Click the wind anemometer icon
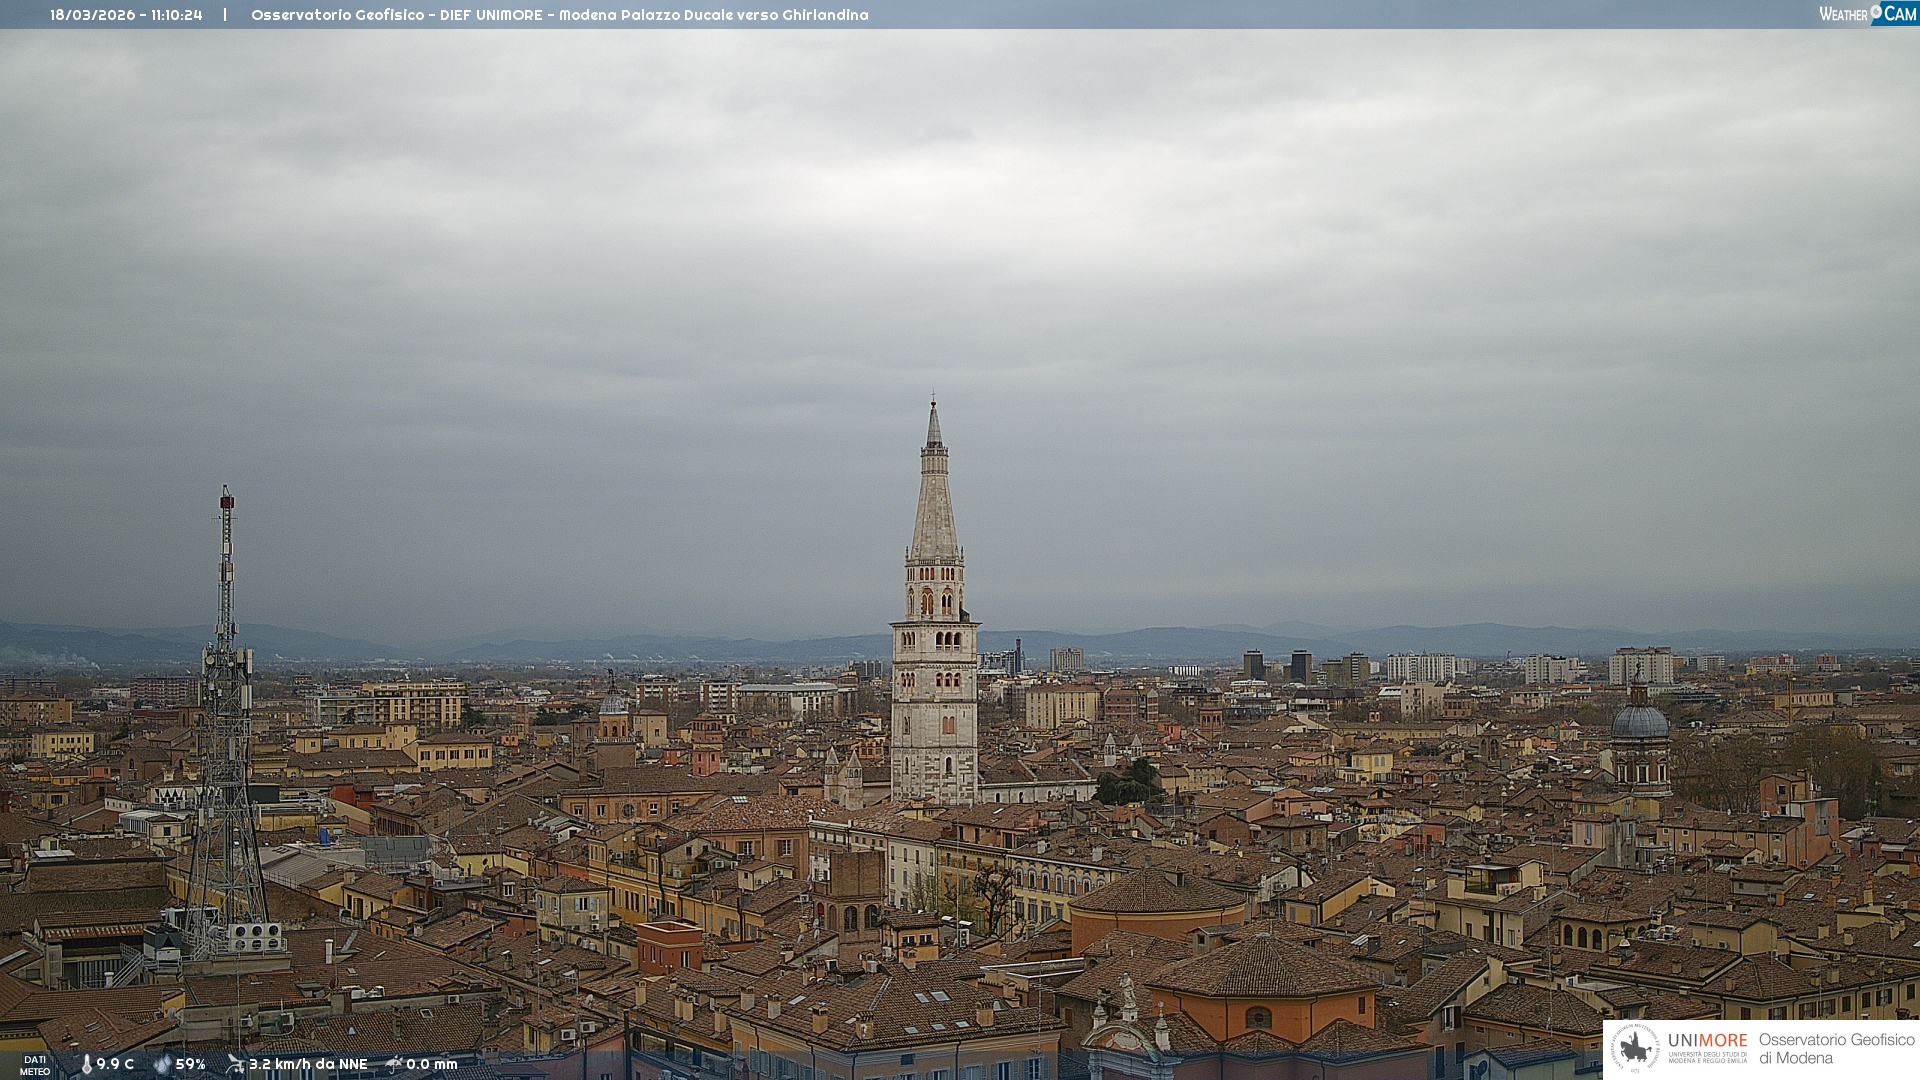The height and width of the screenshot is (1080, 1920). pos(235,1064)
